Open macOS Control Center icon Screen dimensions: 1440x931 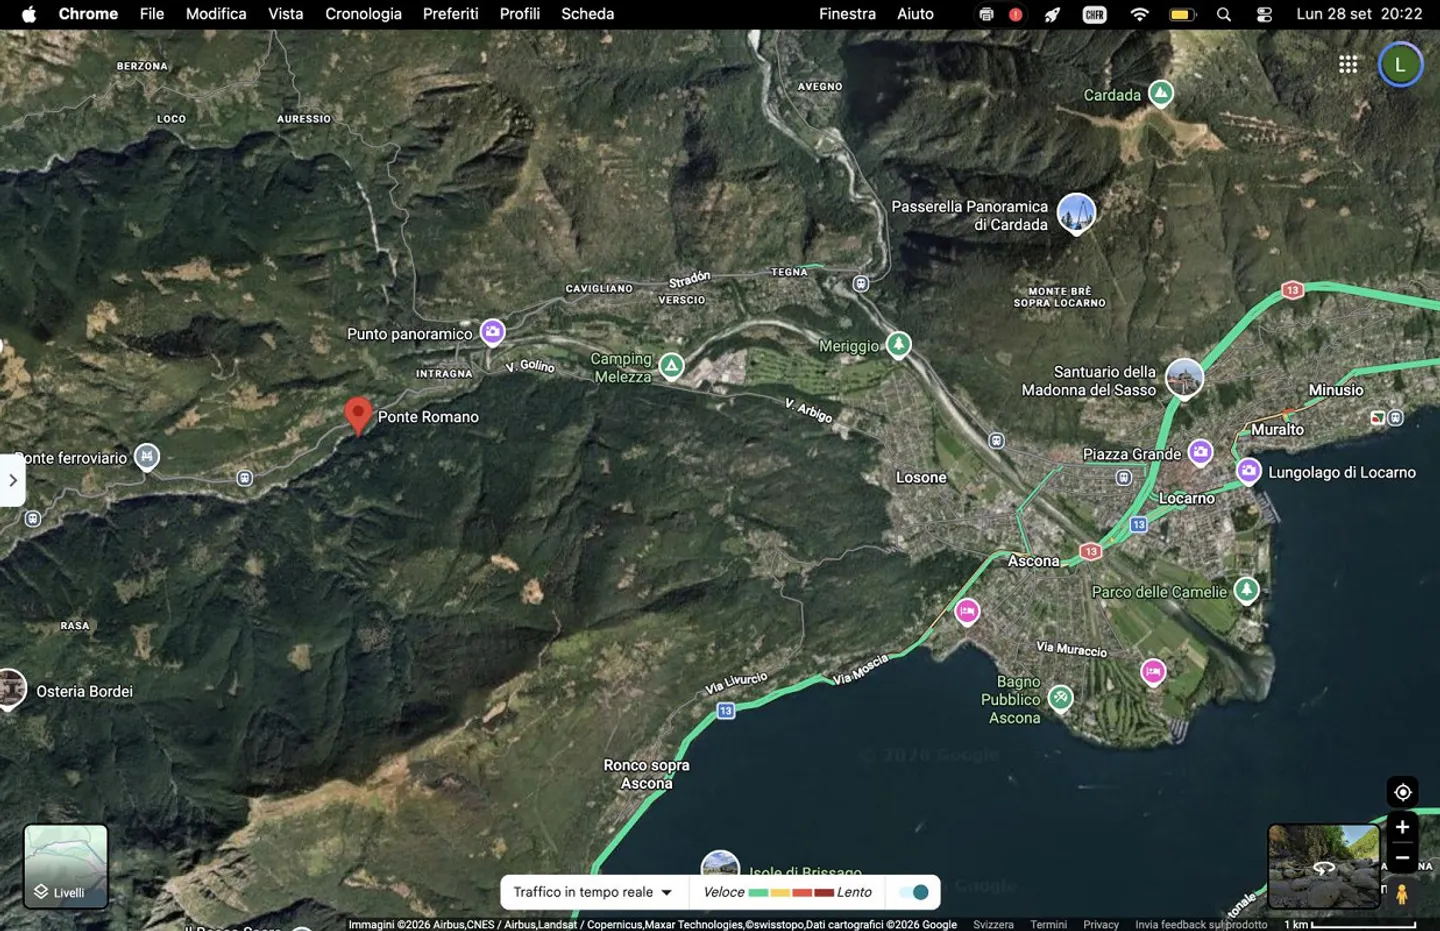click(x=1265, y=14)
